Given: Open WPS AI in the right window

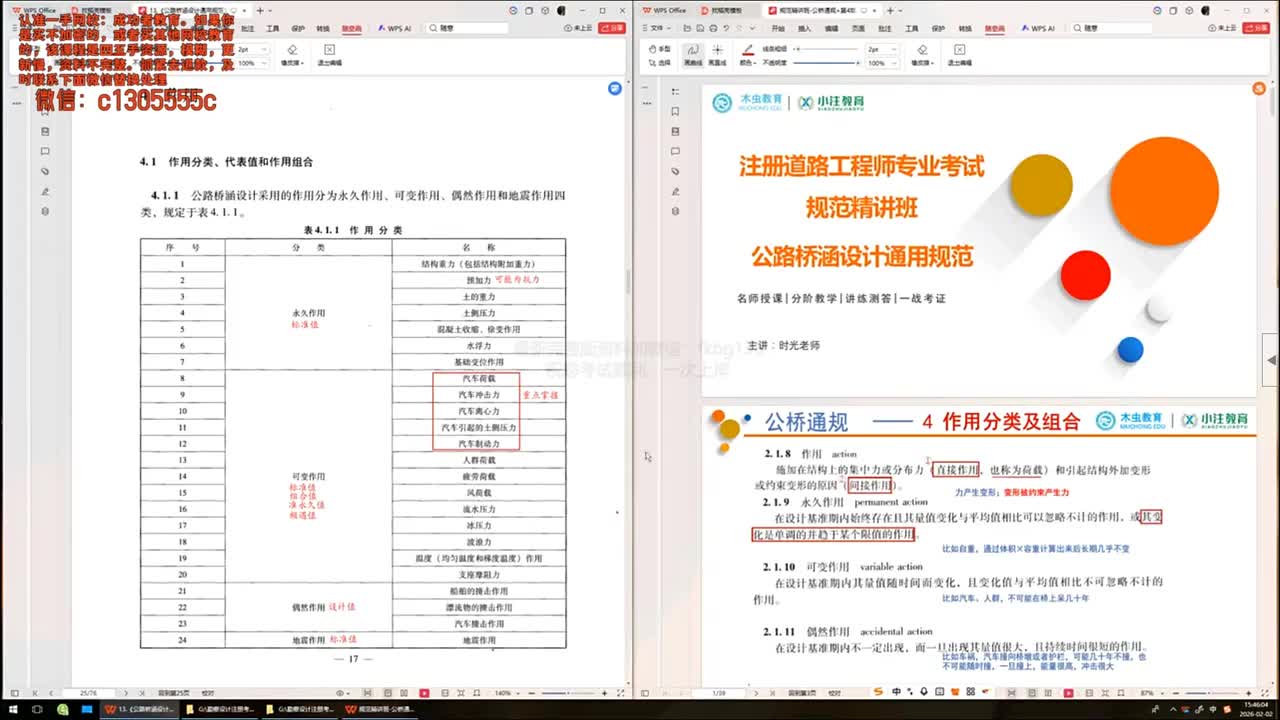Looking at the screenshot, I should coord(1038,29).
